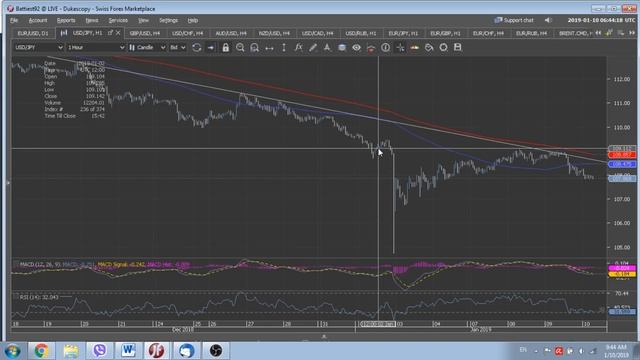The width and height of the screenshot is (640, 360).
Task: Open the USD/JPY instrument dropdown
Action: (38, 48)
